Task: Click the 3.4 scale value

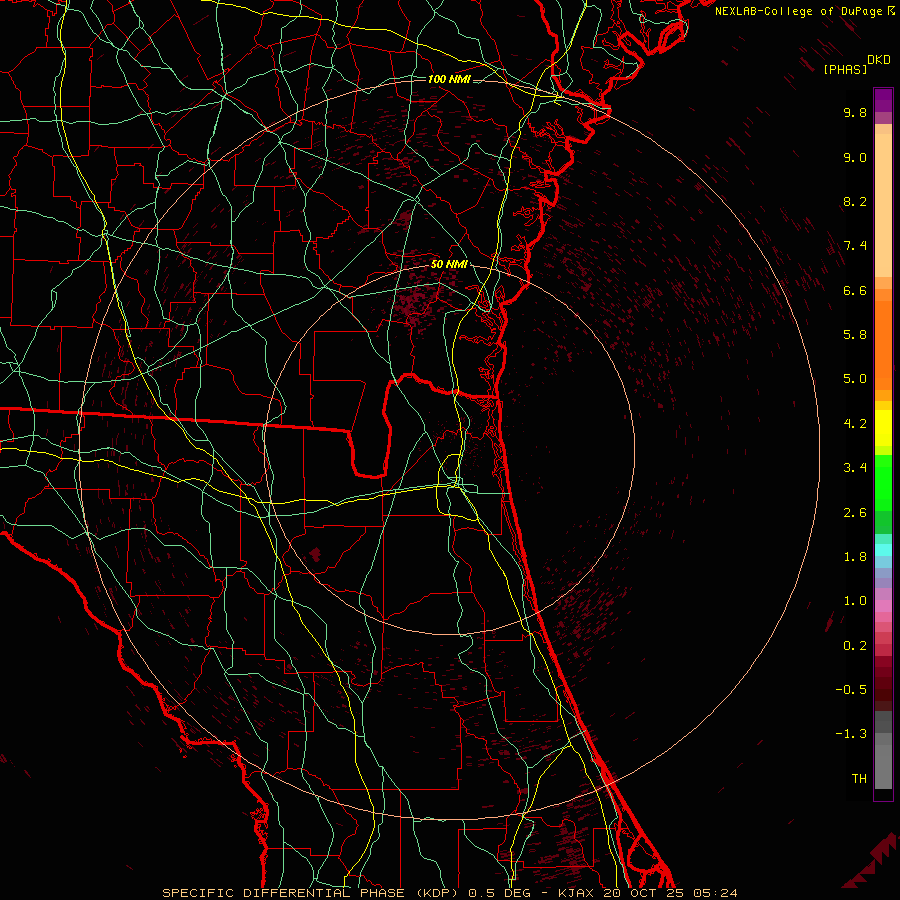Action: pyautogui.click(x=855, y=468)
